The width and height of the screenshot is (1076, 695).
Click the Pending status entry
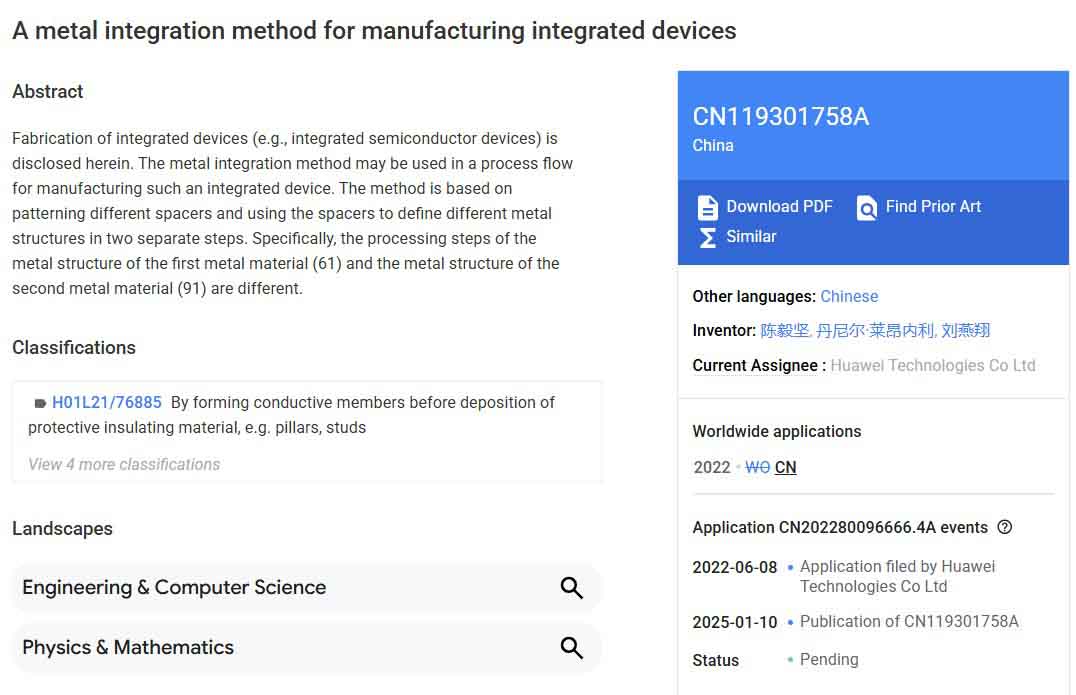coord(829,659)
